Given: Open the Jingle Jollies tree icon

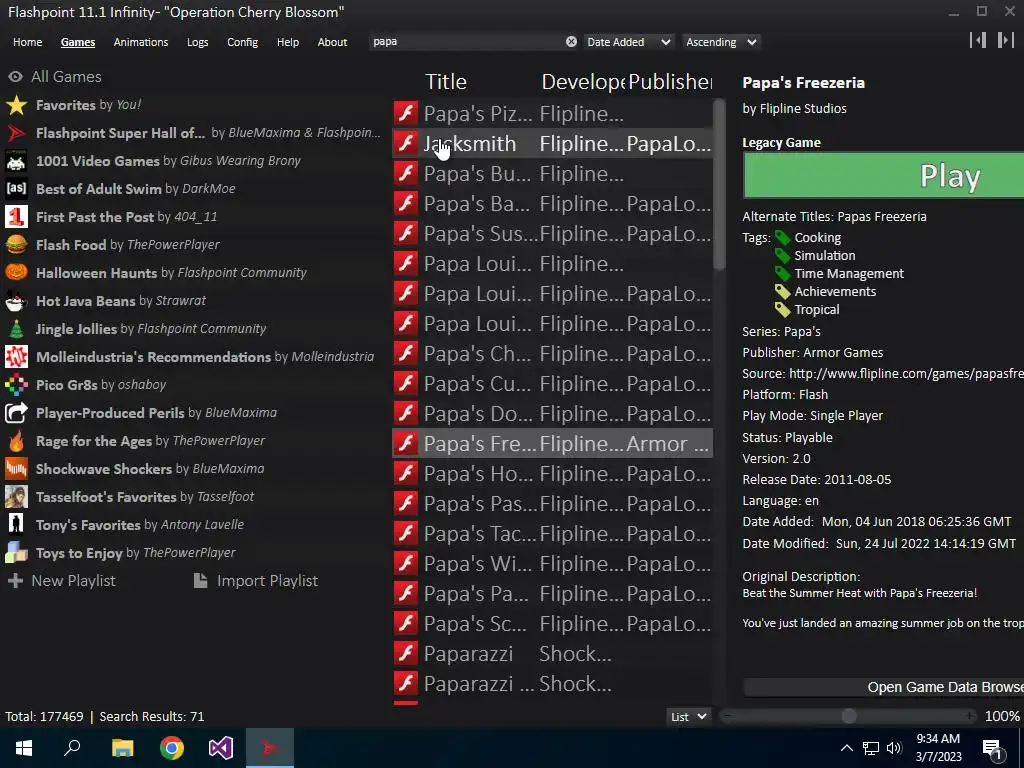Looking at the screenshot, I should click(x=16, y=329).
